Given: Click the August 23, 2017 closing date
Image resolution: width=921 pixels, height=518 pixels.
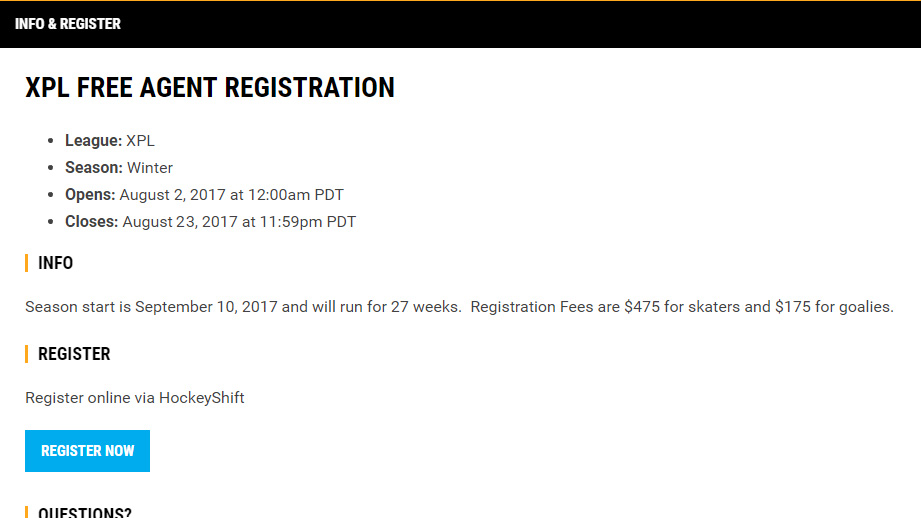Looking at the screenshot, I should click(180, 222).
